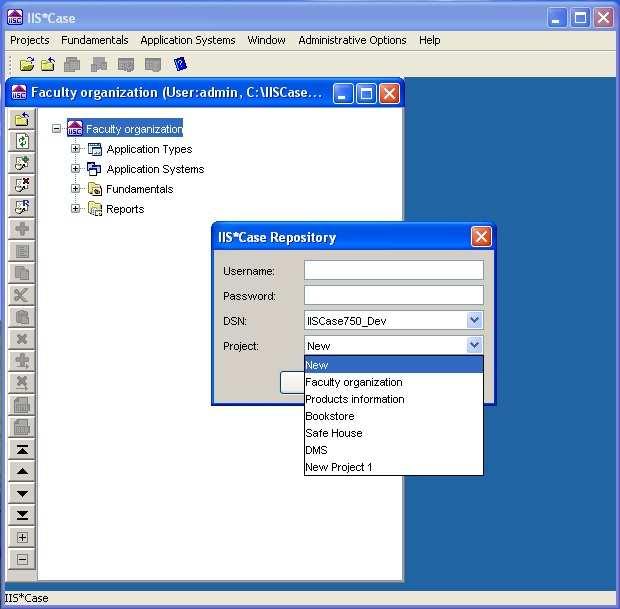Click the move to top arrow icon
This screenshot has width=620, height=609.
coord(22,449)
